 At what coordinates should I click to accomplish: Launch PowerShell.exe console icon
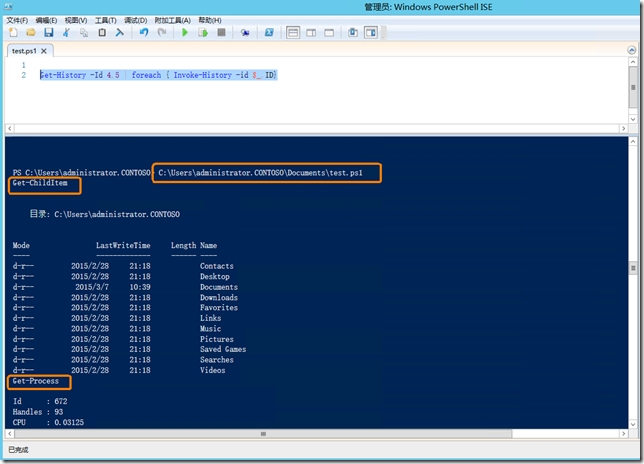[269, 32]
